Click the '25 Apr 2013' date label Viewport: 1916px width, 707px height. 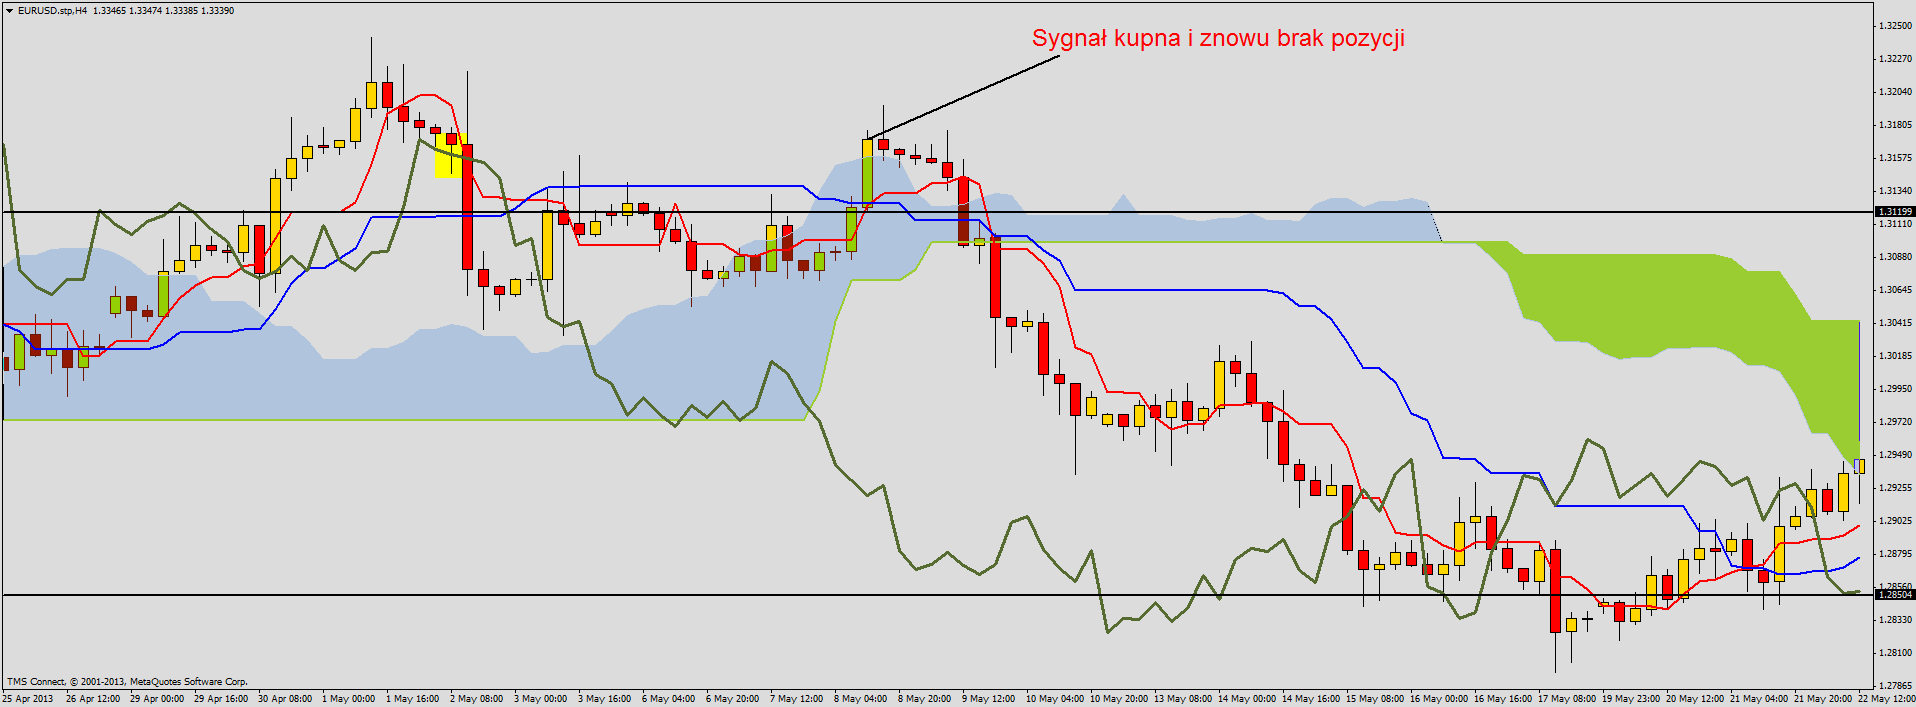point(28,699)
